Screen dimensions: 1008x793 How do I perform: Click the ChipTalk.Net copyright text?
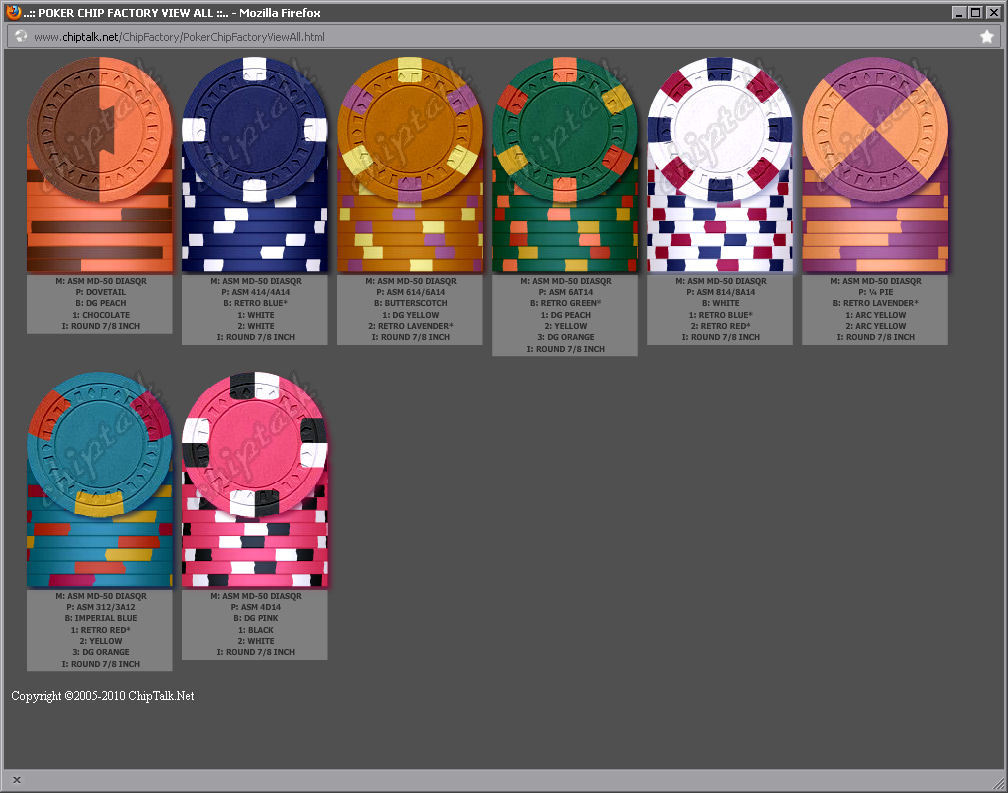[x=103, y=696]
